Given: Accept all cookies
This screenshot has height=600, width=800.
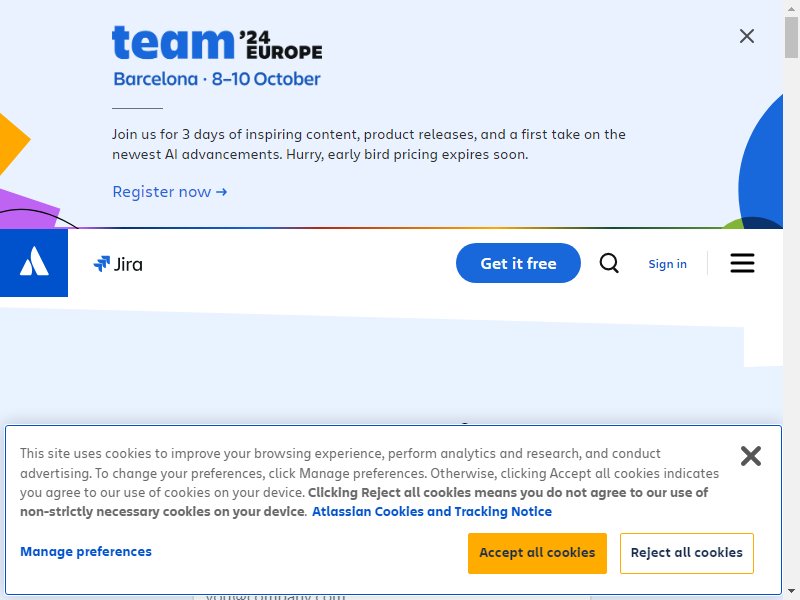Looking at the screenshot, I should point(537,553).
